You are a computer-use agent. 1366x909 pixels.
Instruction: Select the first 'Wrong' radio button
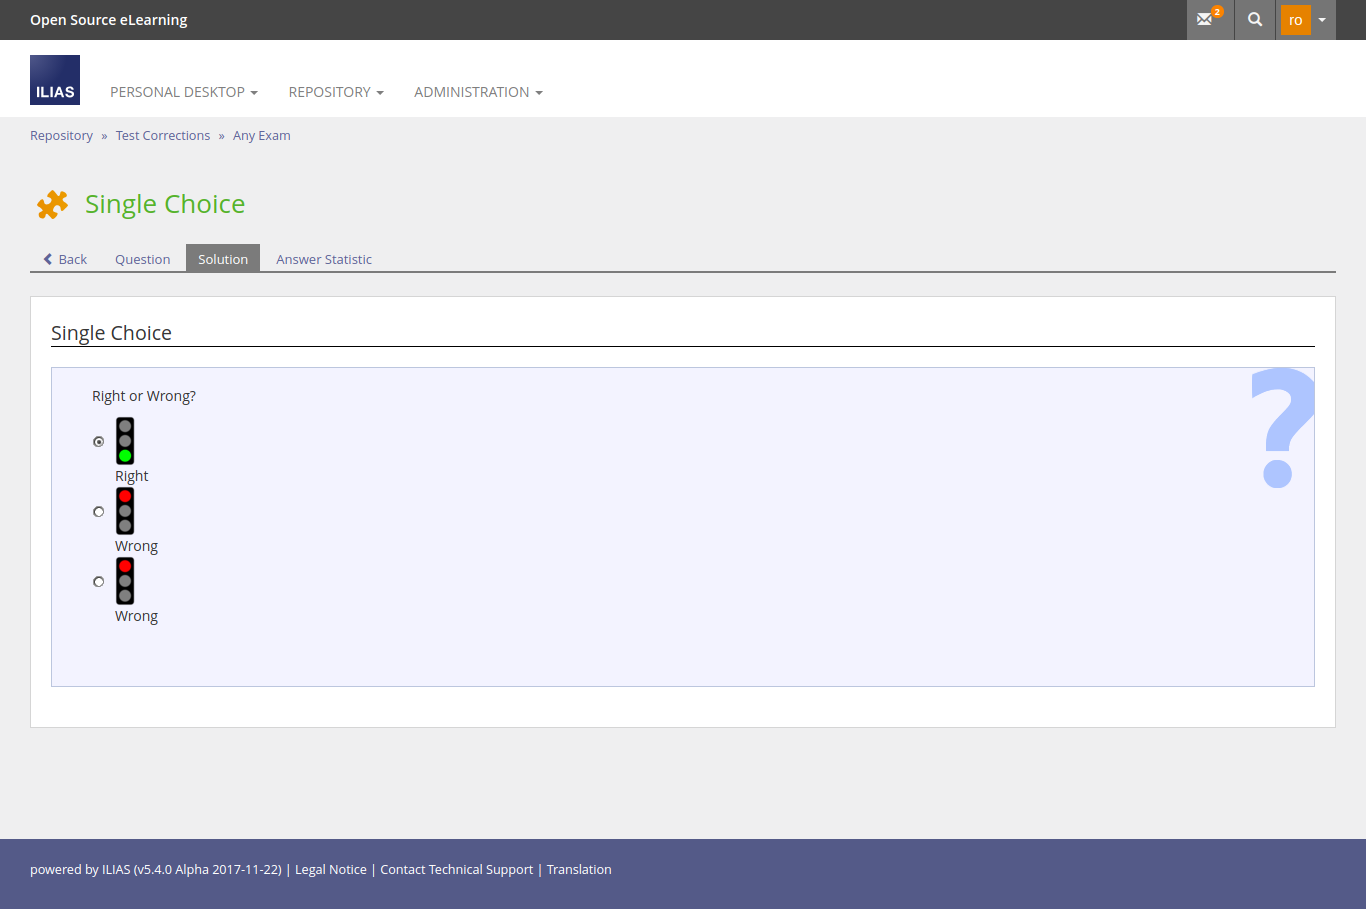click(99, 511)
